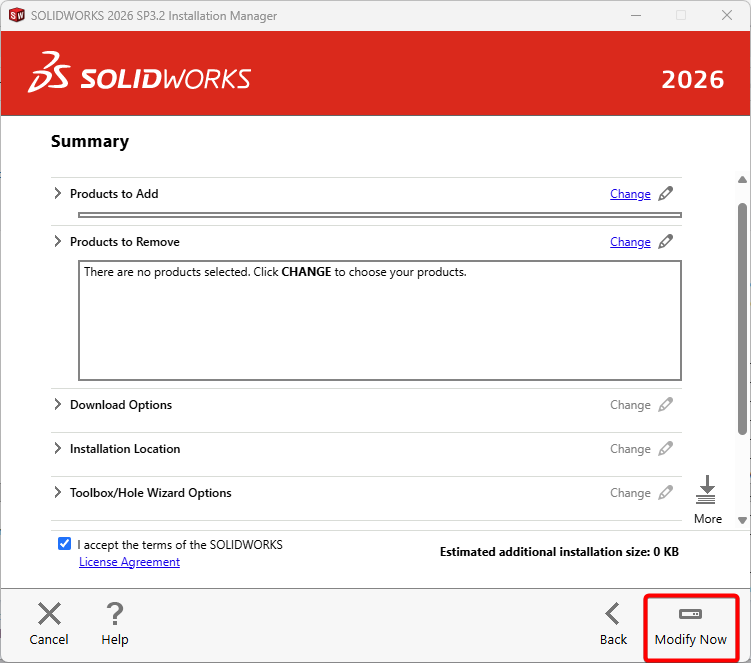Click the SOLIDWORKS logo in title bar
751x663 pixels.
(x=17, y=15)
